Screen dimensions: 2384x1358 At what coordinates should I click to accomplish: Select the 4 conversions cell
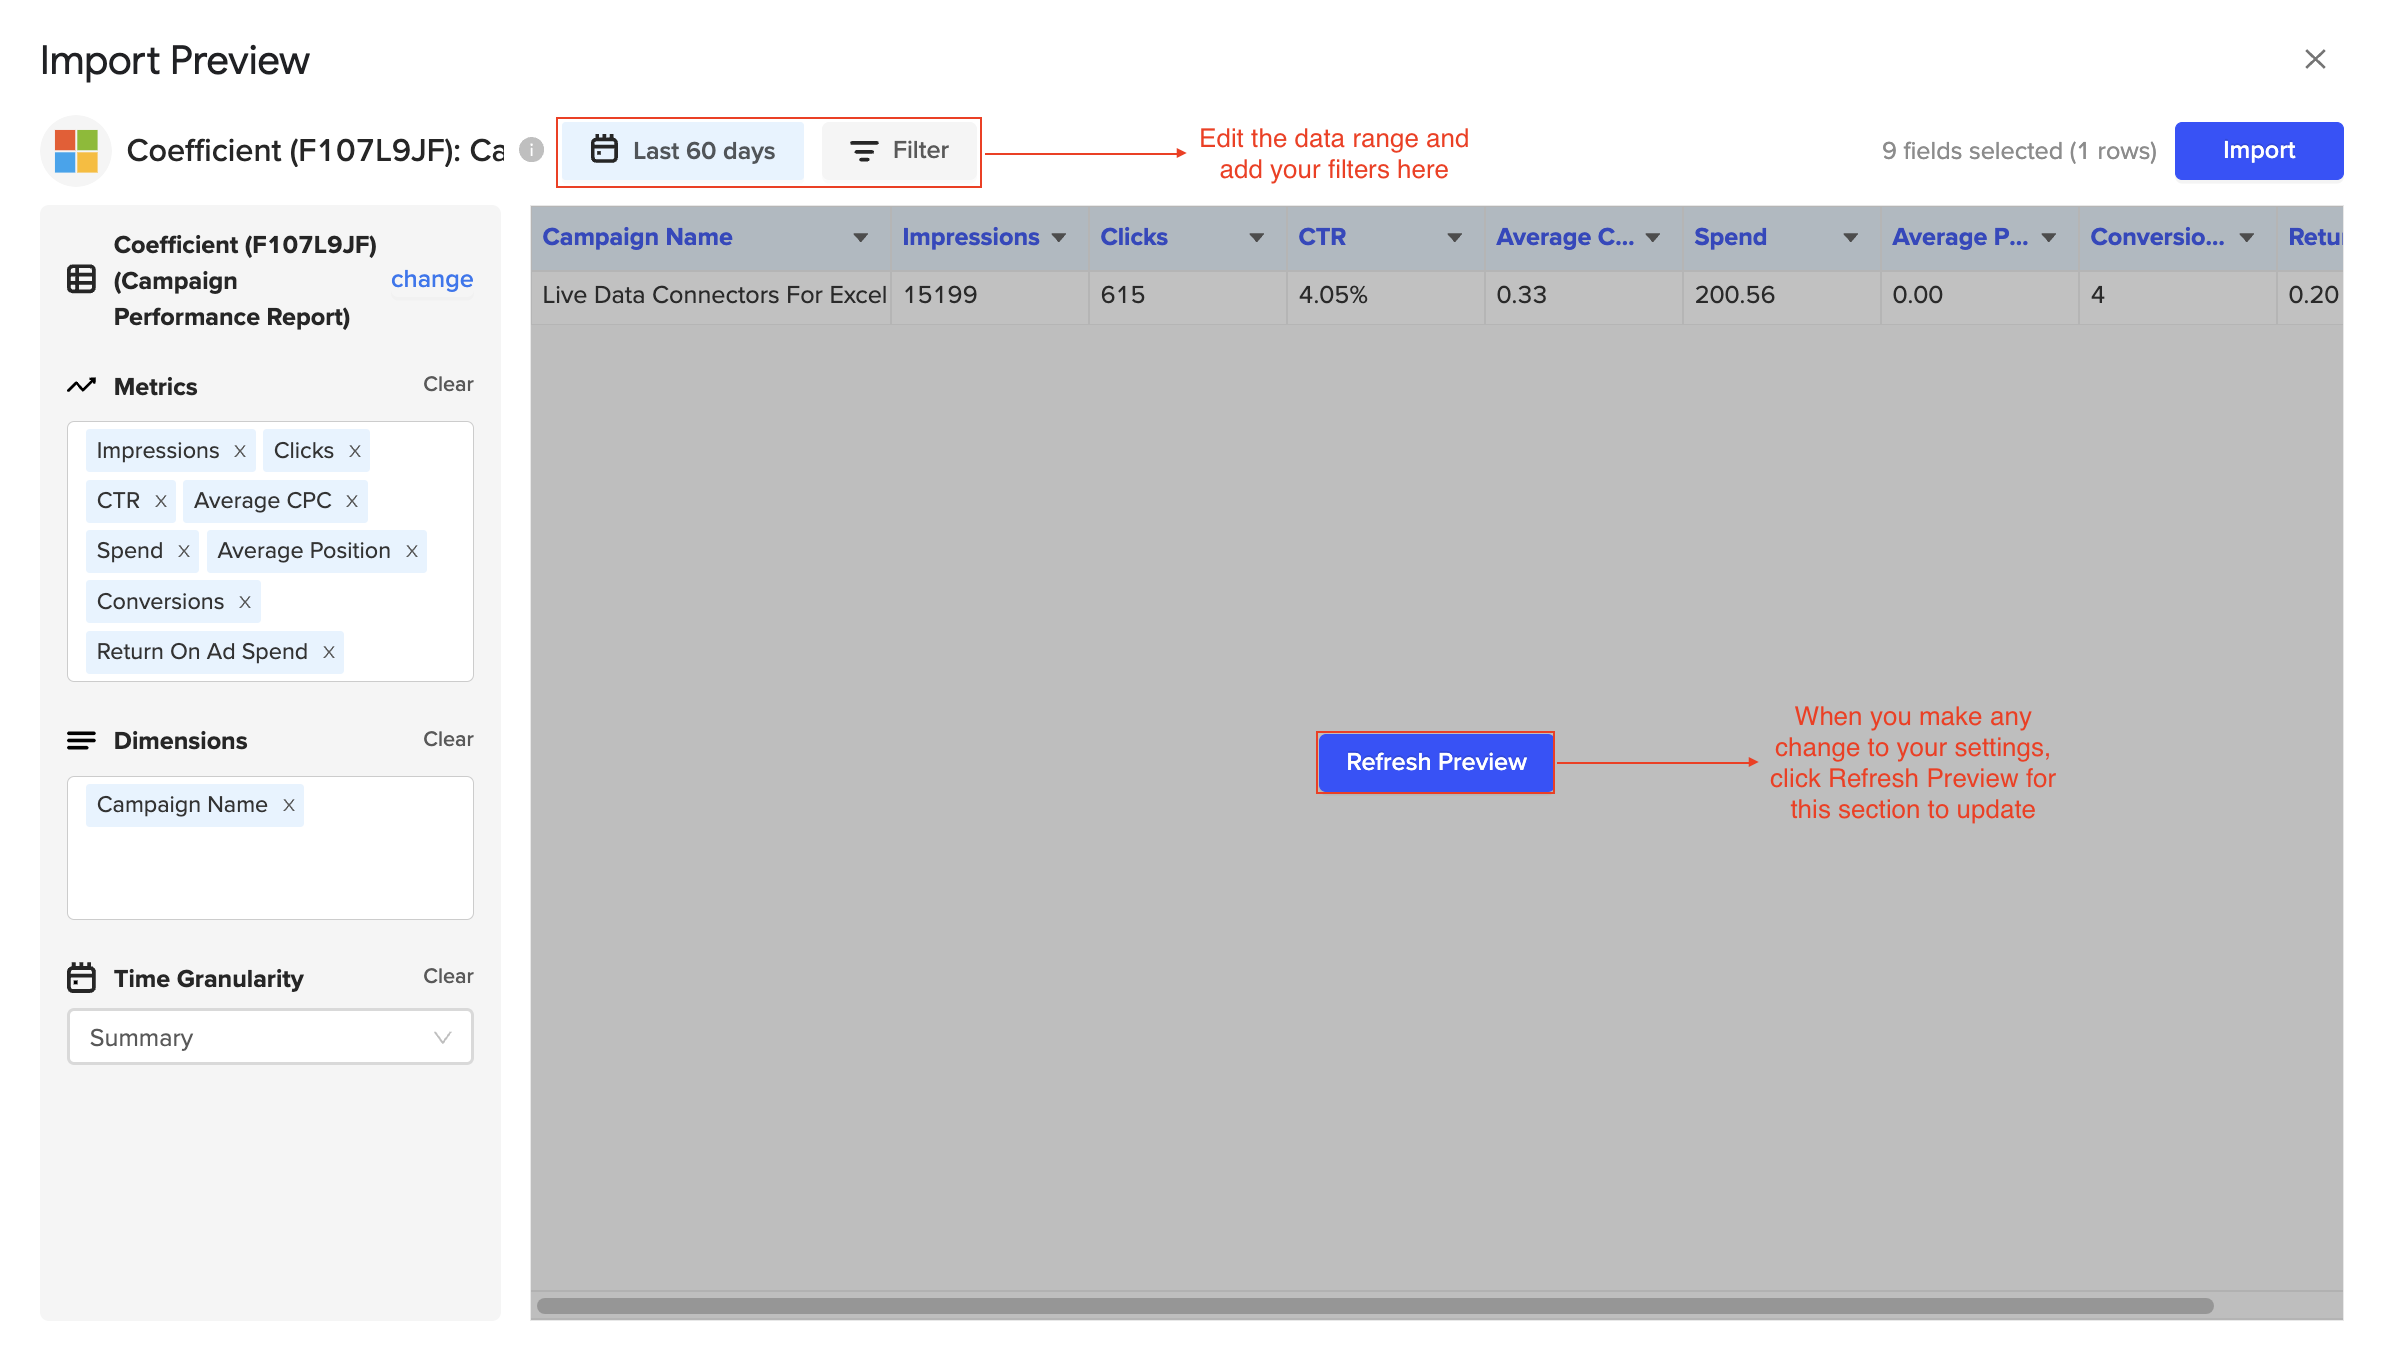[x=2178, y=296]
